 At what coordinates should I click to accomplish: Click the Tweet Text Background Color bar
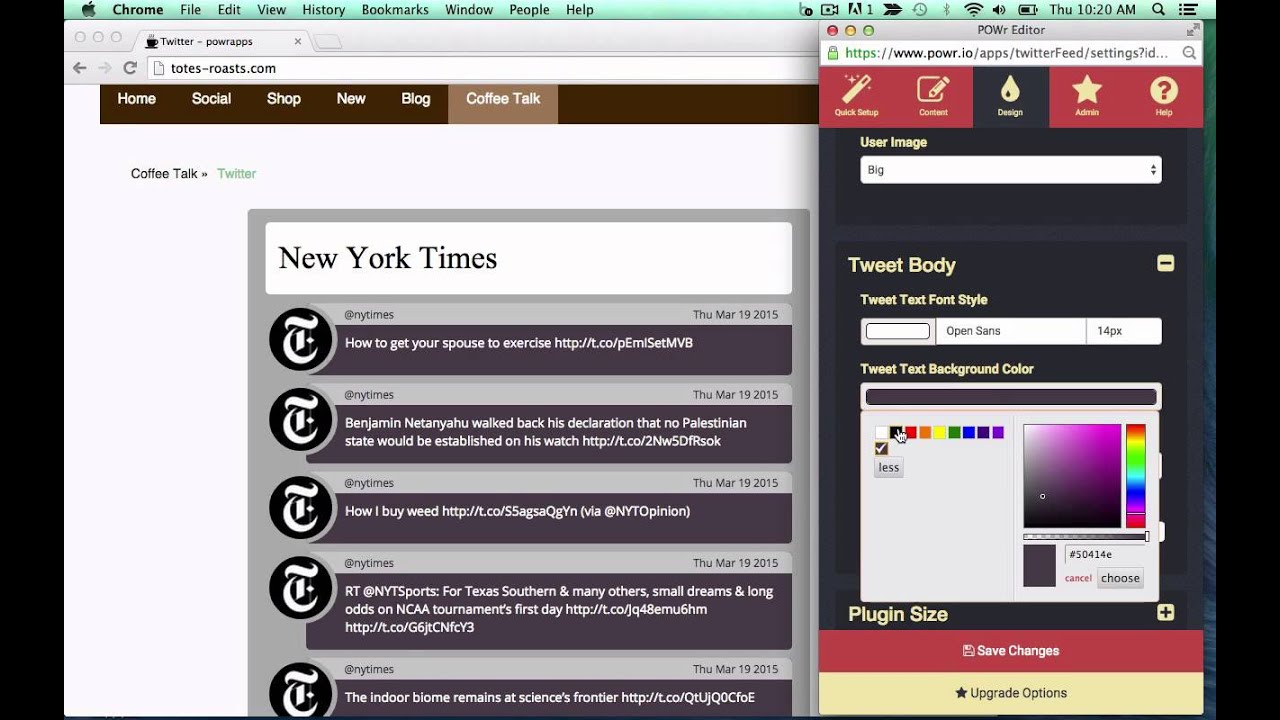[1011, 396]
